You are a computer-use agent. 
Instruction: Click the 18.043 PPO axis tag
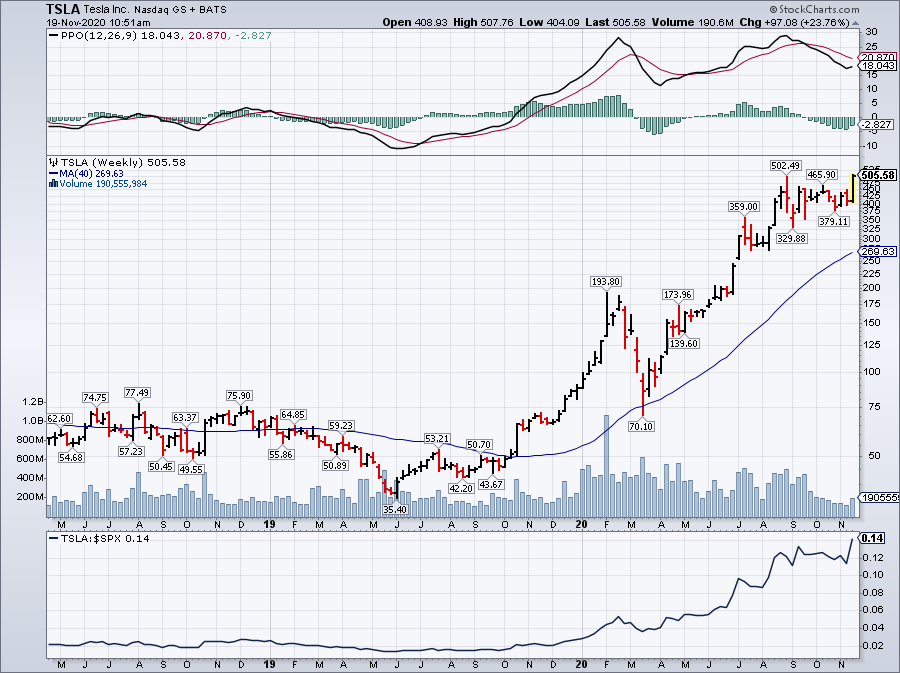[878, 66]
